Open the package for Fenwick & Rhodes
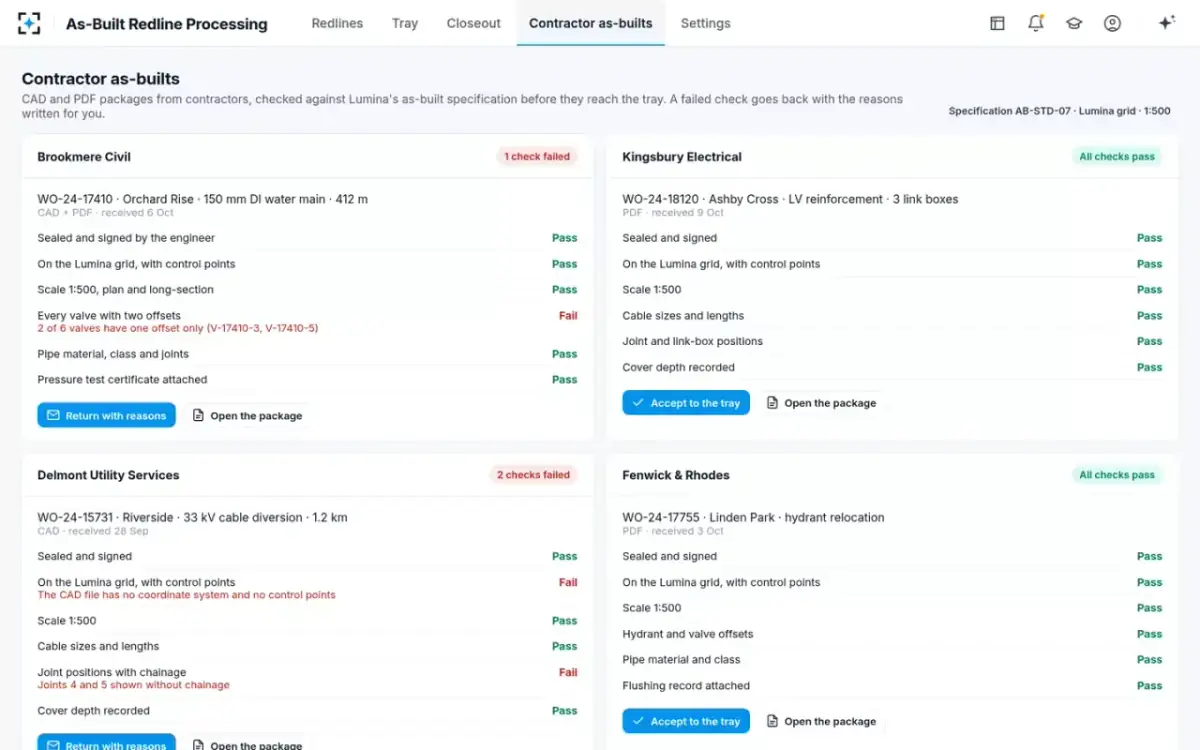1200x750 pixels. 821,721
